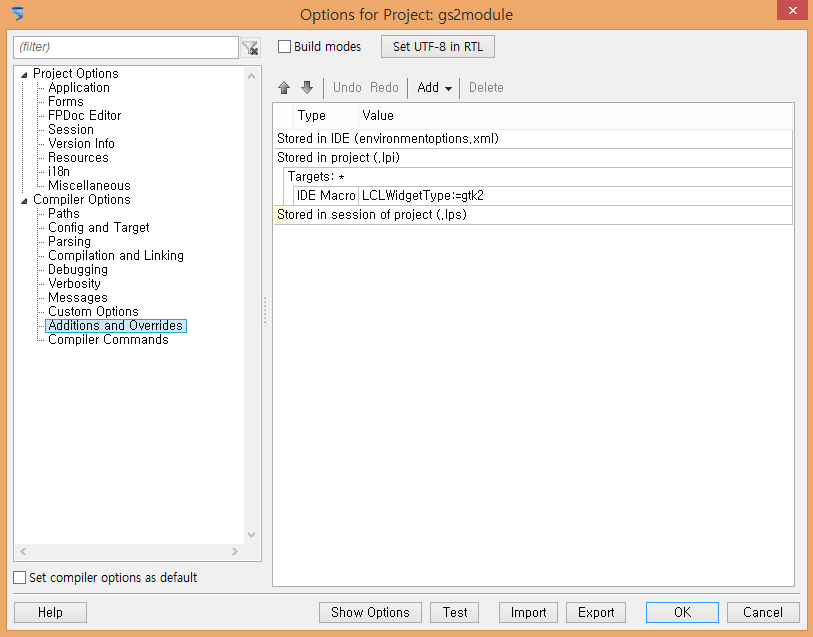Viewport: 813px width, 637px height.
Task: Open the Debugging options page
Action: click(78, 270)
